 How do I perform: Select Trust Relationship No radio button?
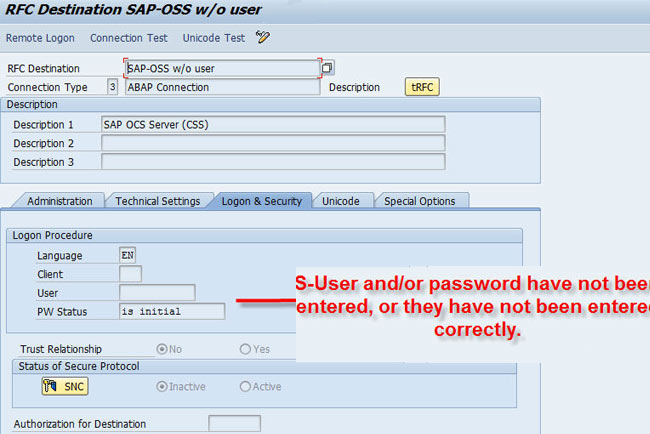[x=162, y=349]
